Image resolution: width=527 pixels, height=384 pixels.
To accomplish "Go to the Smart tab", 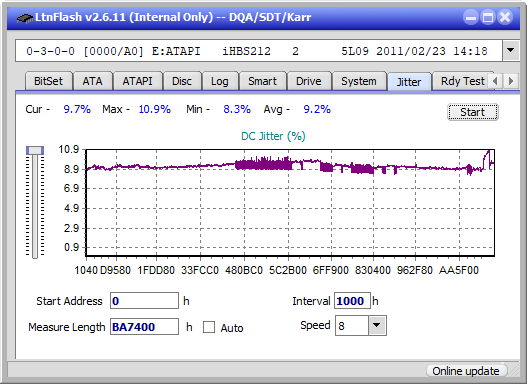I will [262, 81].
